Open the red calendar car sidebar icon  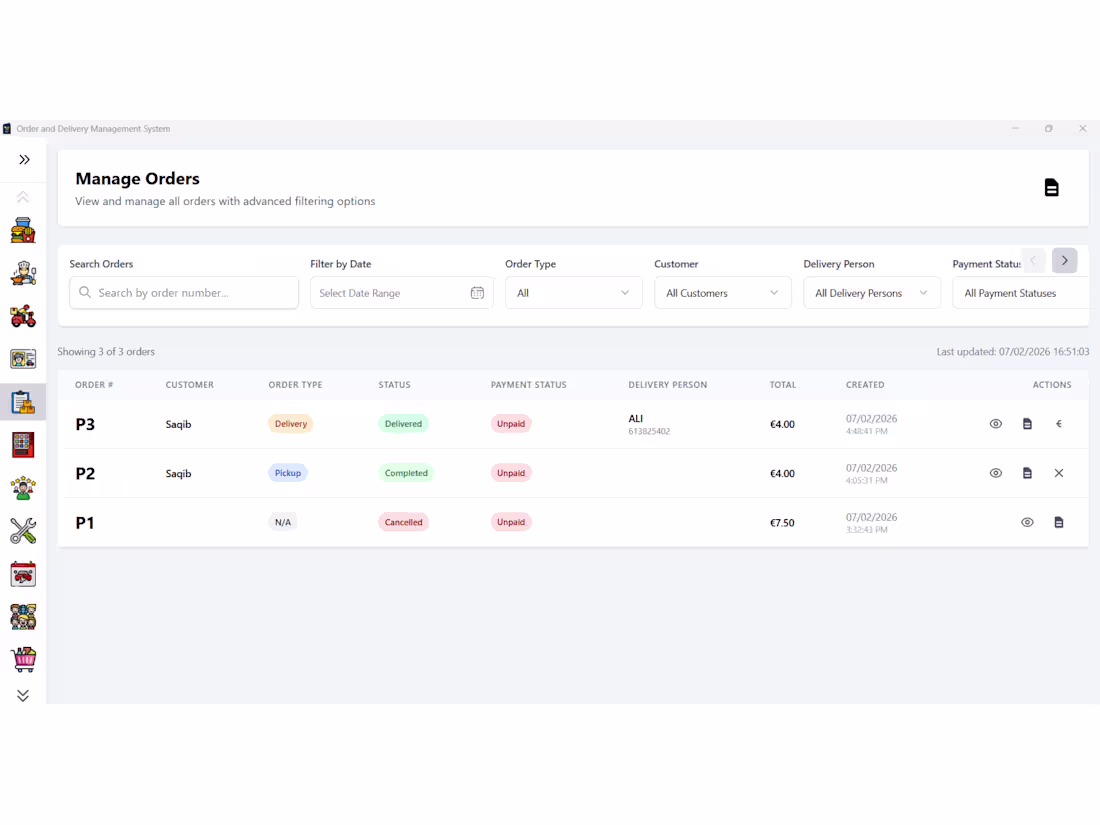pos(23,574)
